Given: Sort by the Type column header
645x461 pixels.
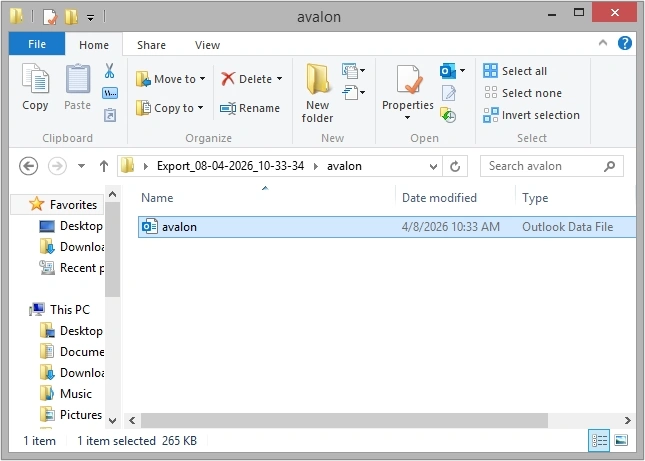Looking at the screenshot, I should [575, 198].
